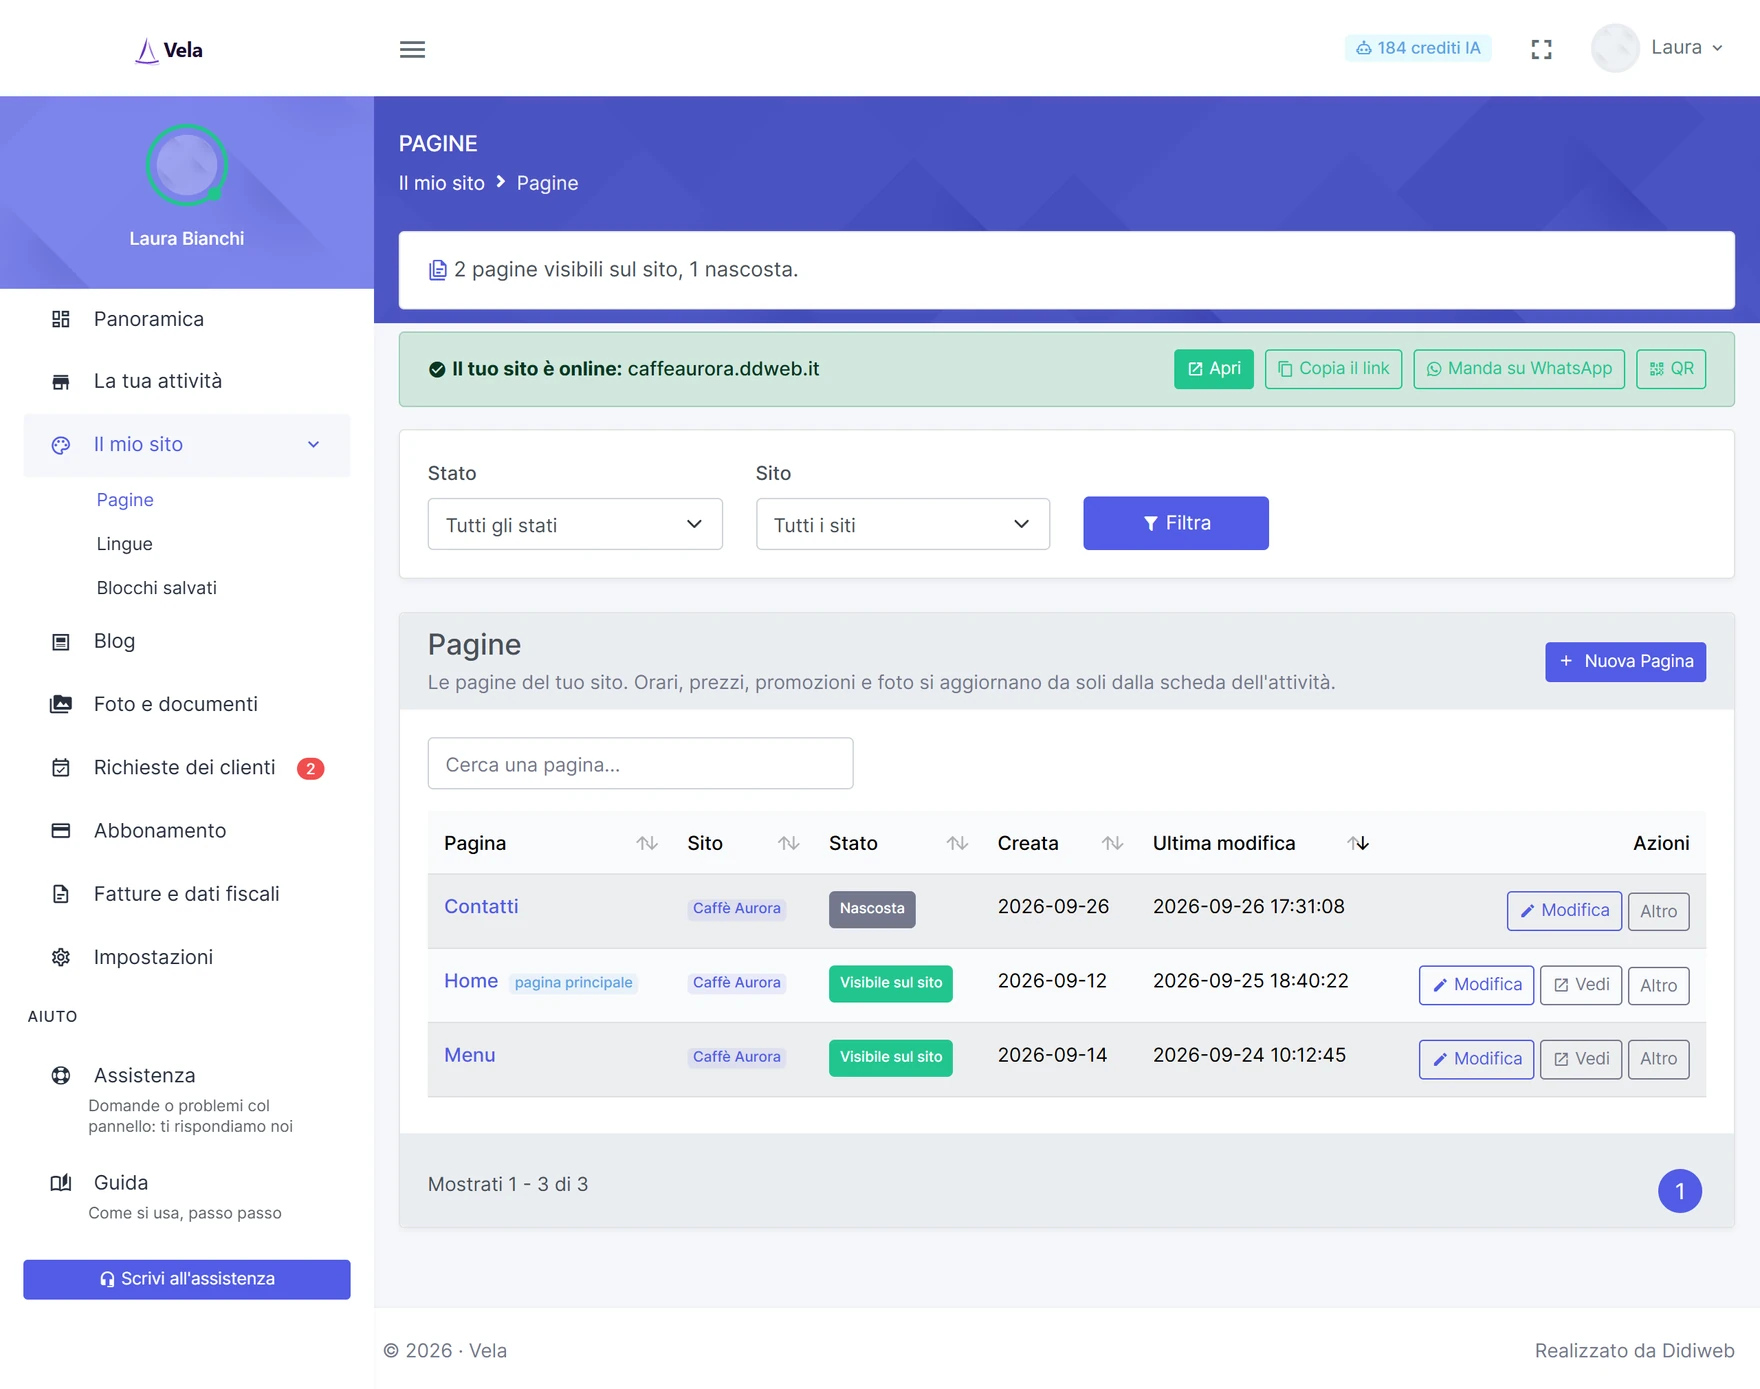Click the Guida book icon
Viewport: 1760px width, 1389px height.
point(61,1183)
